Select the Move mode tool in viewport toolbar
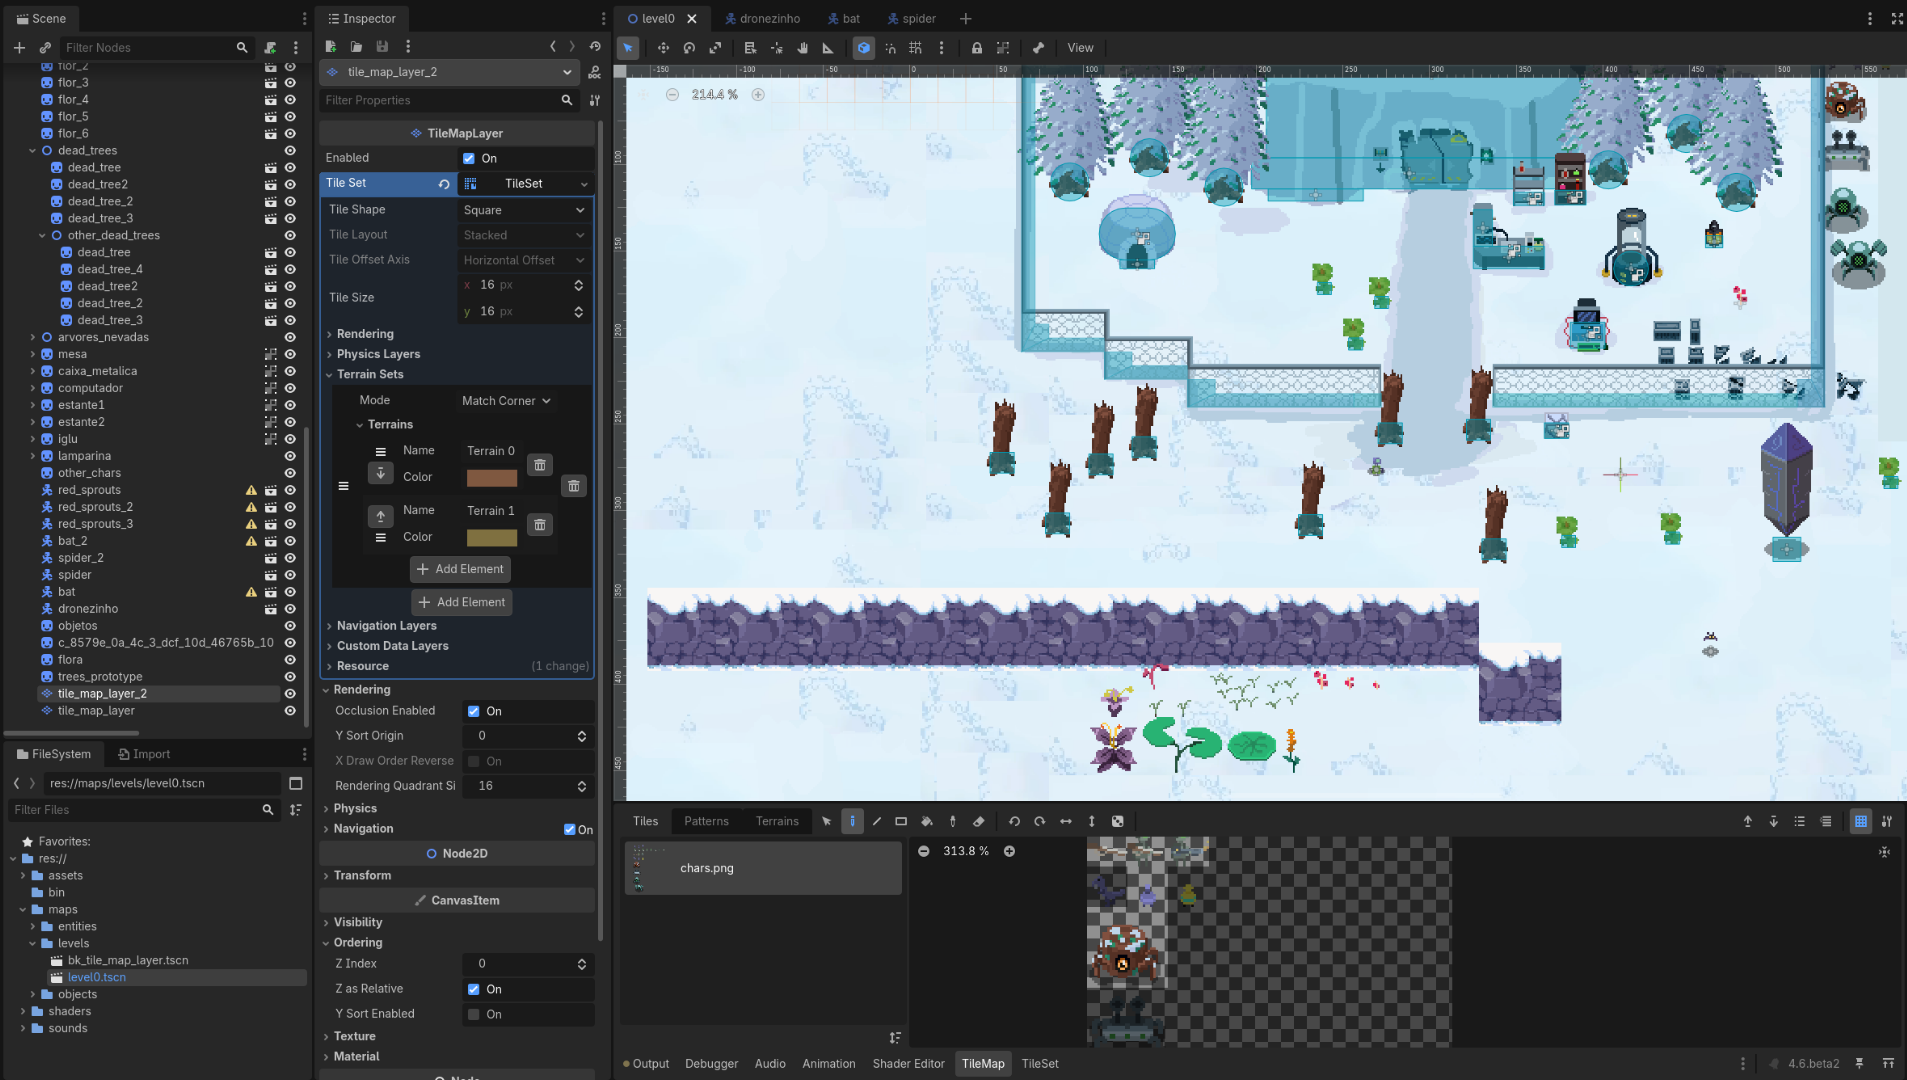Image resolution: width=1907 pixels, height=1080 pixels. click(x=662, y=48)
